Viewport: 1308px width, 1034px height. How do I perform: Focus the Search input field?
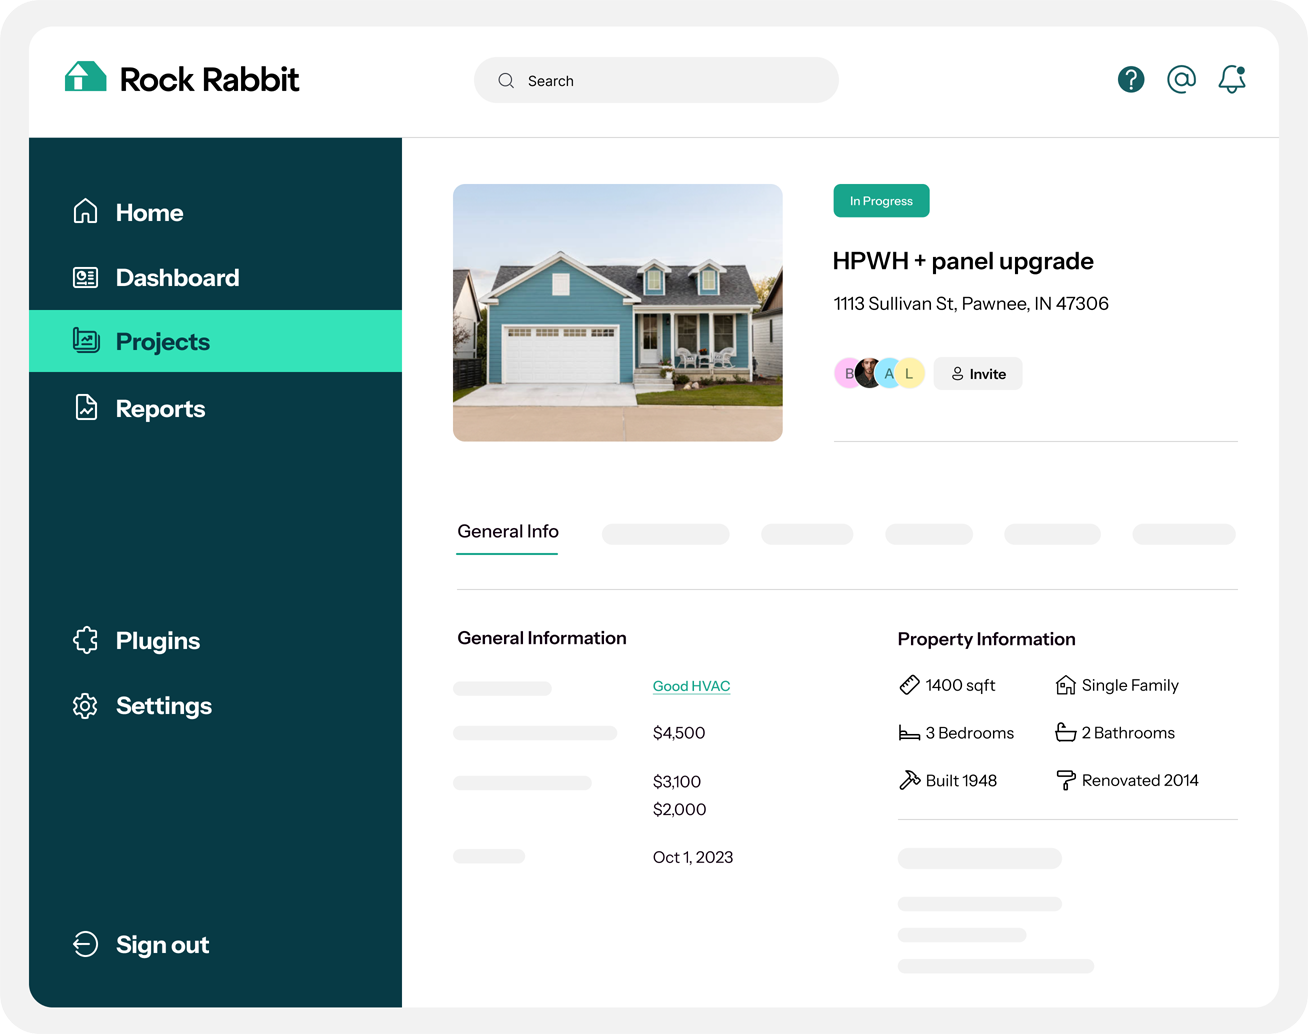pyautogui.click(x=656, y=80)
